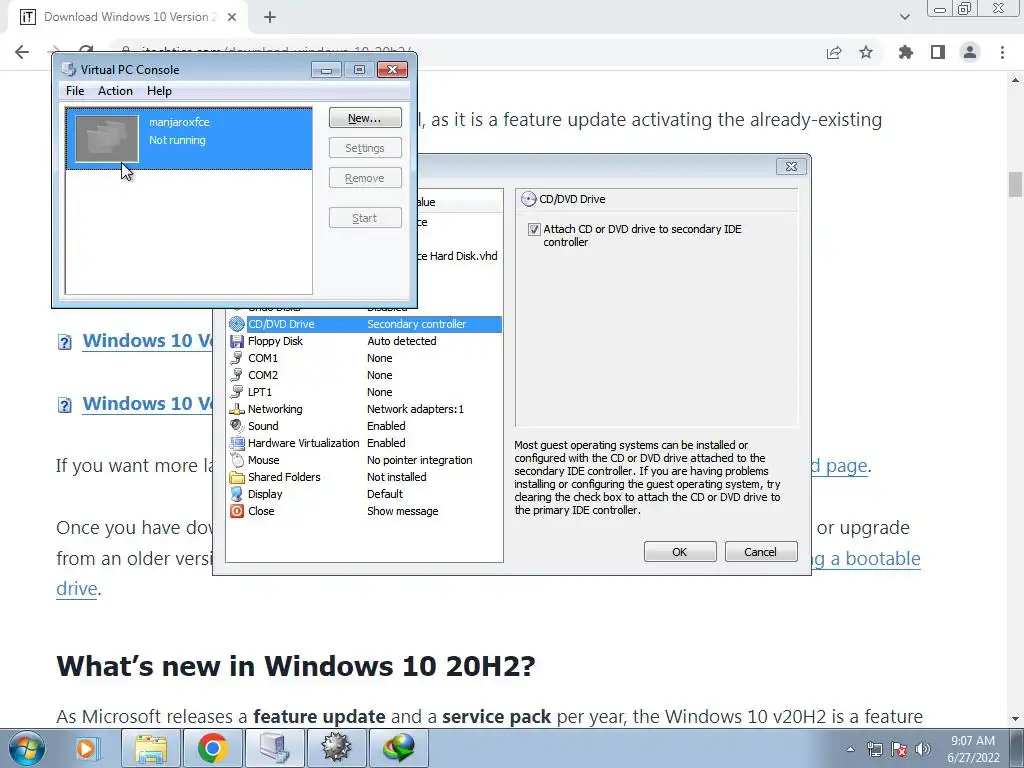This screenshot has height=768, width=1024.
Task: Toggle the Chrome side panel icon
Action: (938, 52)
